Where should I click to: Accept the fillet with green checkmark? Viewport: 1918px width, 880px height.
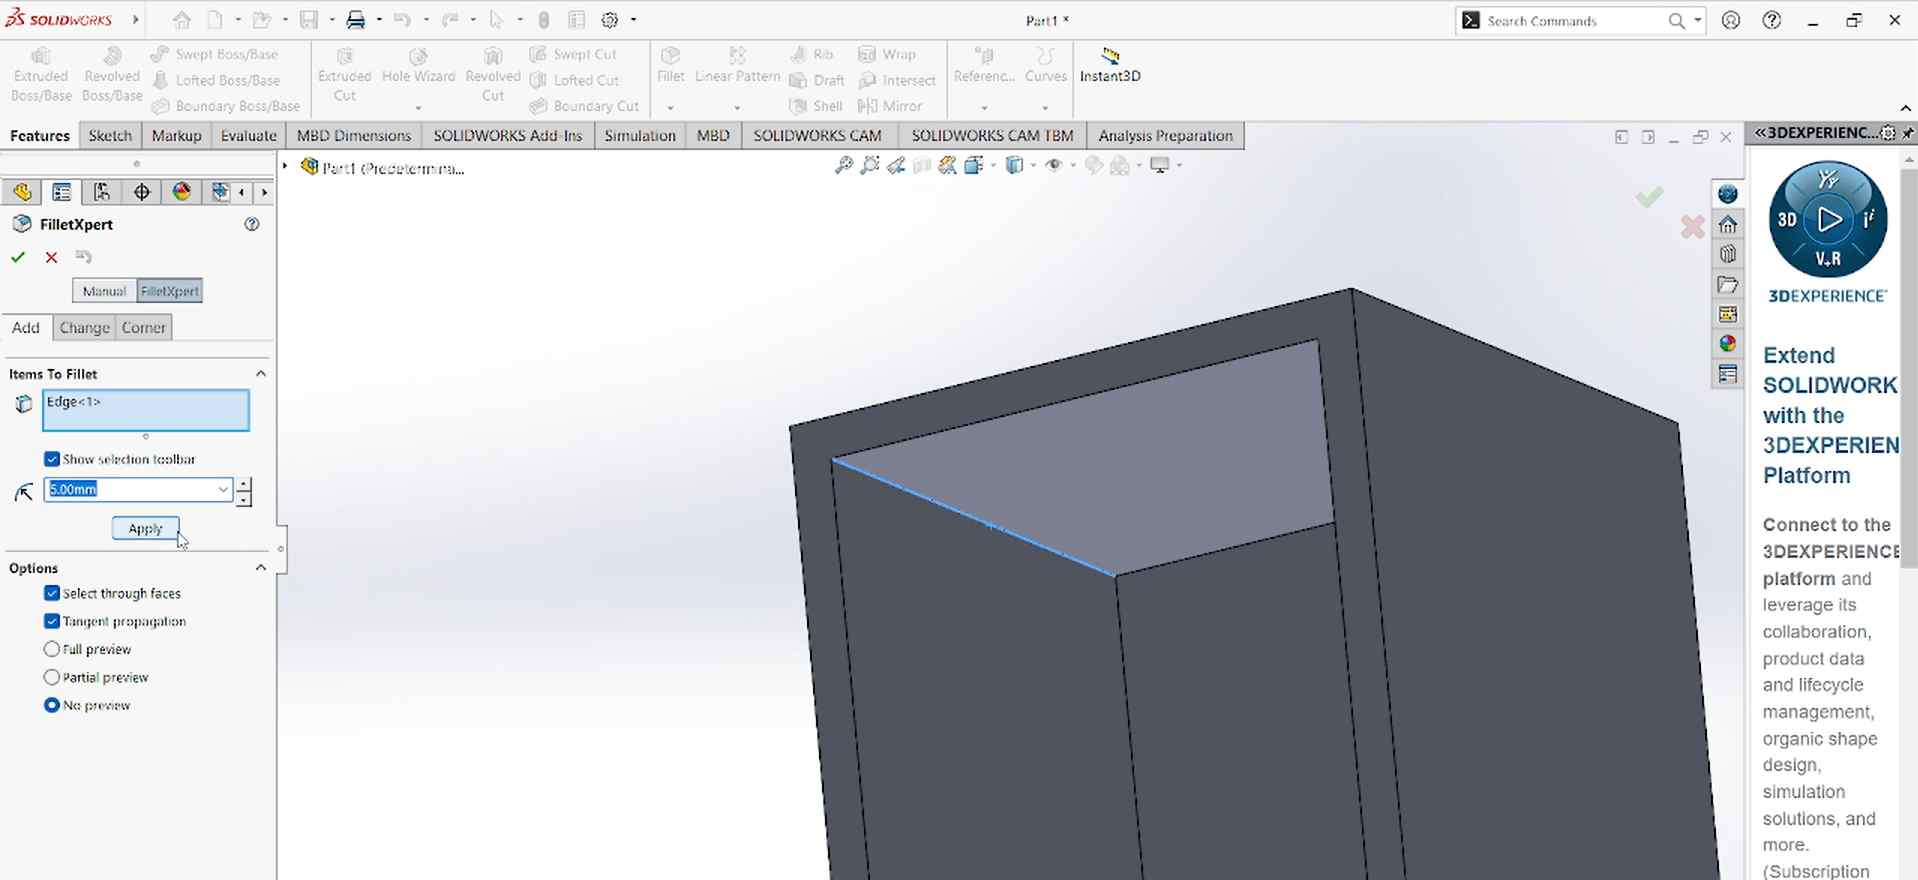tap(18, 258)
